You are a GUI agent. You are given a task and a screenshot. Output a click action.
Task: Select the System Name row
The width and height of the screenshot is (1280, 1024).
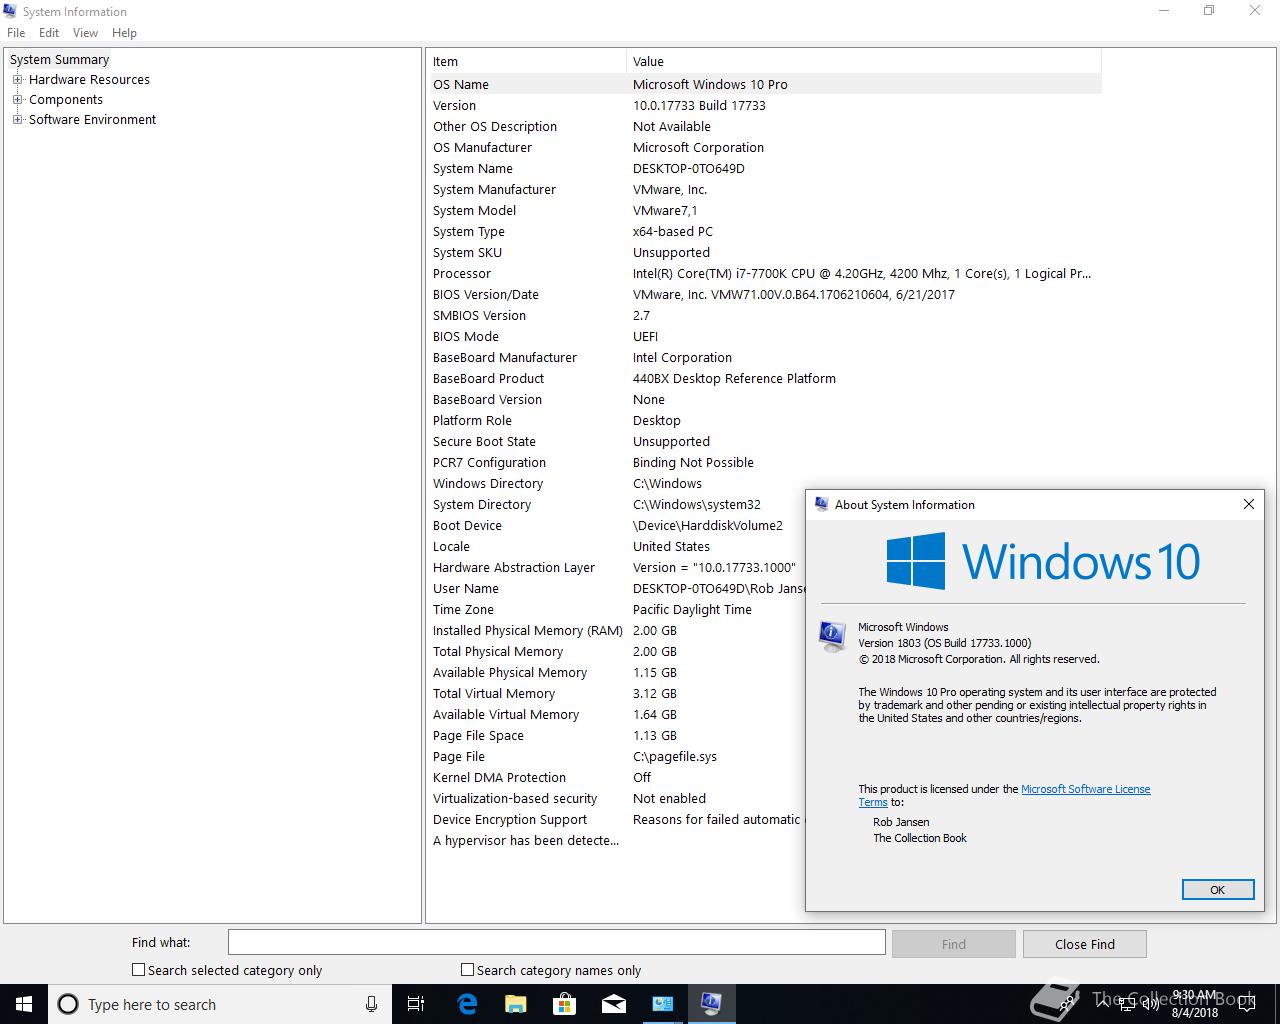[766, 168]
